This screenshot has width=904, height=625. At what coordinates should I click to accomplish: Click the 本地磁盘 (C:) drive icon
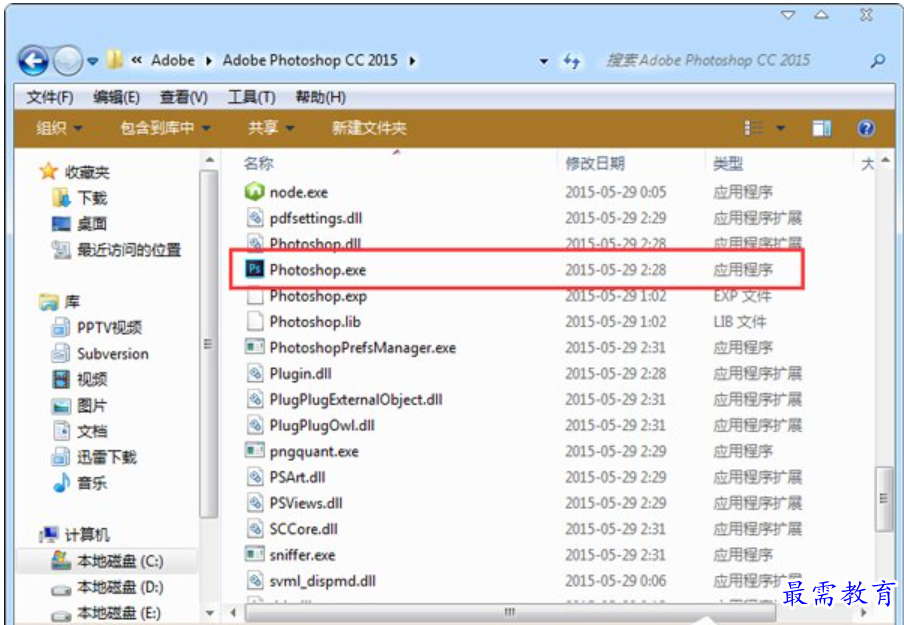(x=61, y=560)
